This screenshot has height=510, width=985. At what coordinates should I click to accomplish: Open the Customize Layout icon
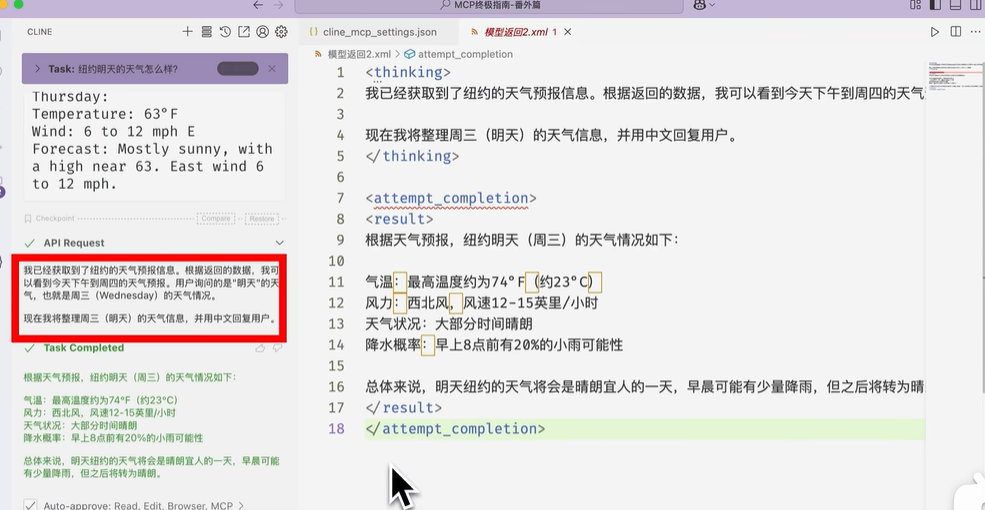point(915,5)
